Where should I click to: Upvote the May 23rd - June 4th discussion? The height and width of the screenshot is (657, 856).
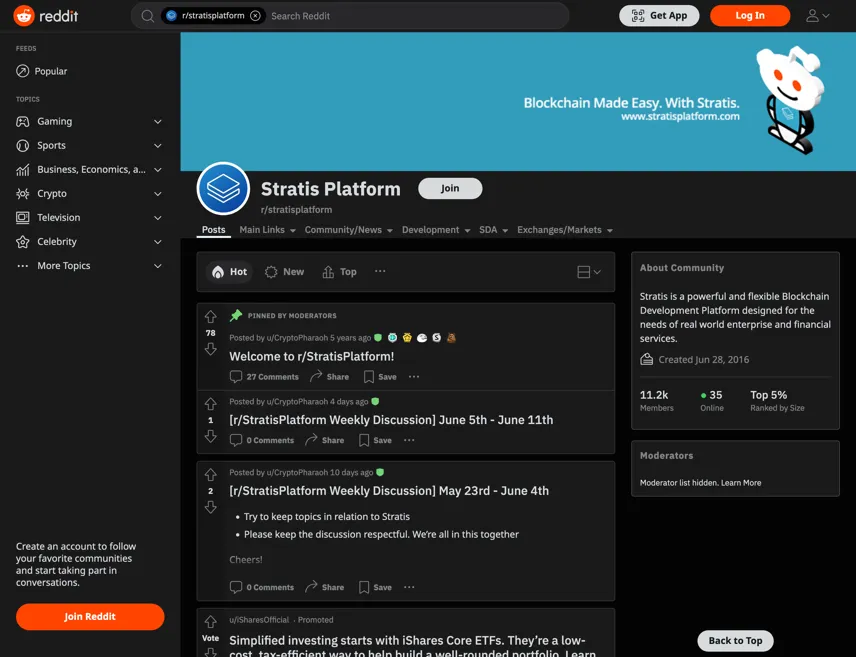pyautogui.click(x=211, y=475)
